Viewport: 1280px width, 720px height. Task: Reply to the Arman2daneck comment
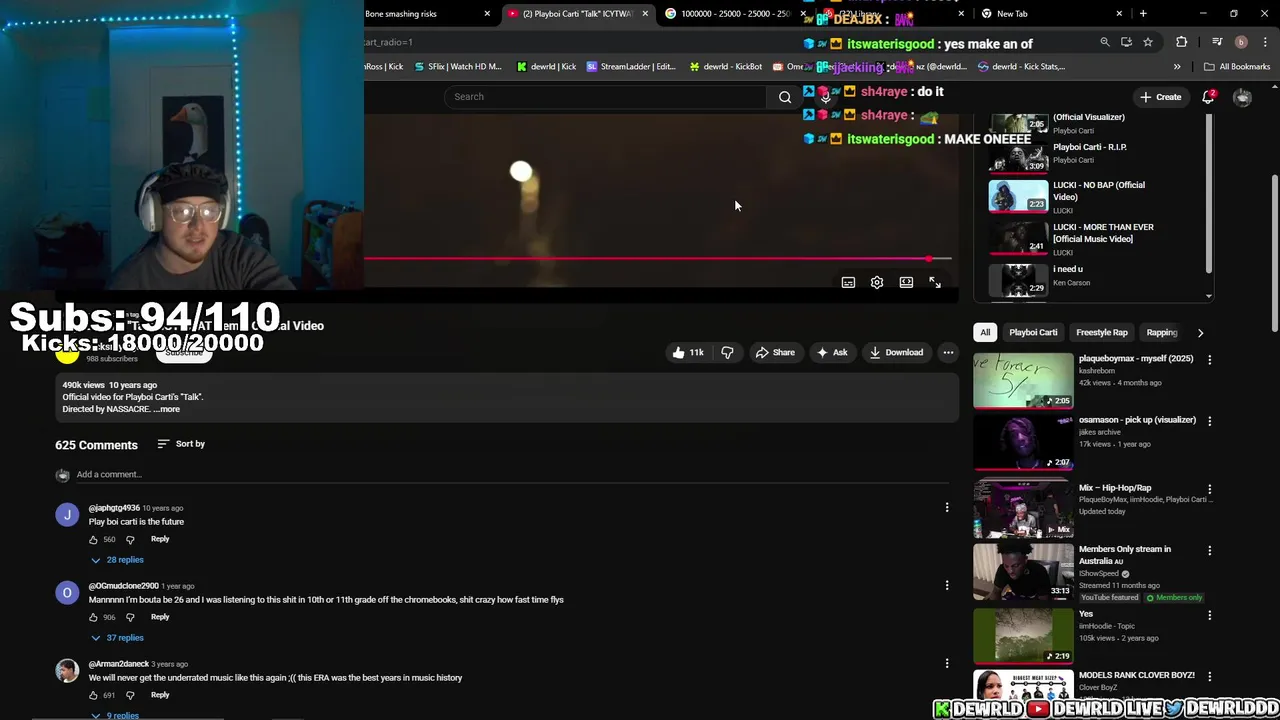(160, 695)
